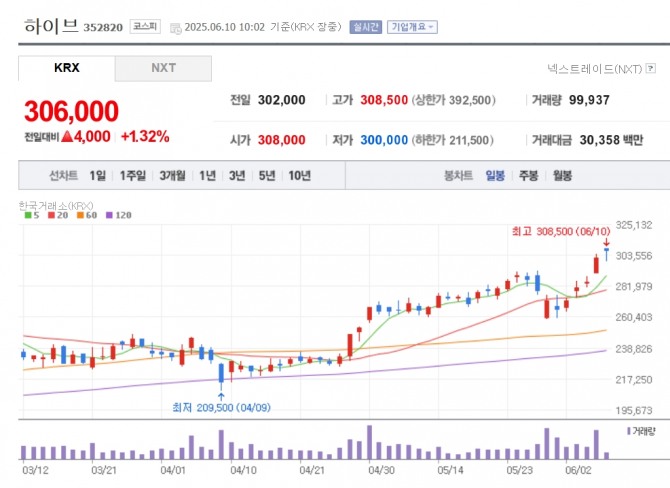670x488 pixels.
Task: Click the purple 120-day moving average legend
Action: click(119, 215)
